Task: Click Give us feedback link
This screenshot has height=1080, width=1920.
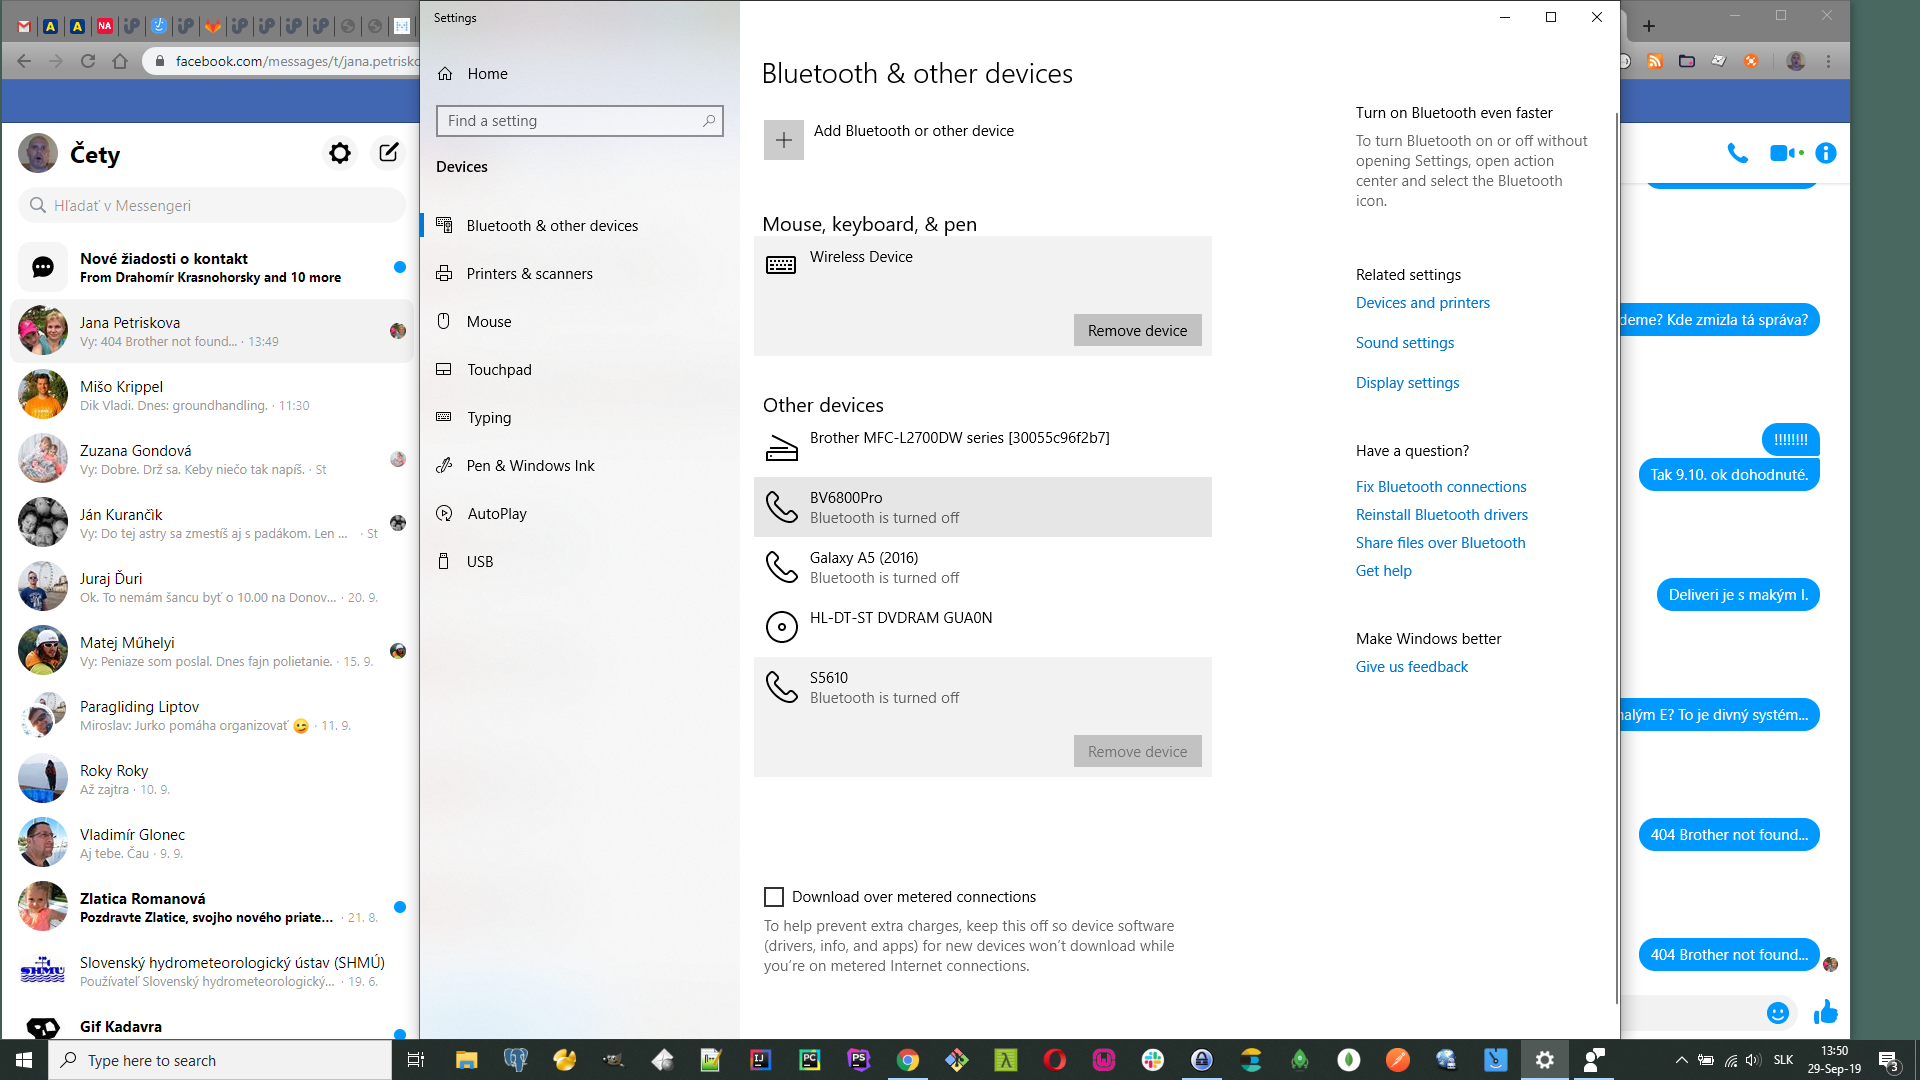Action: [x=1412, y=667]
